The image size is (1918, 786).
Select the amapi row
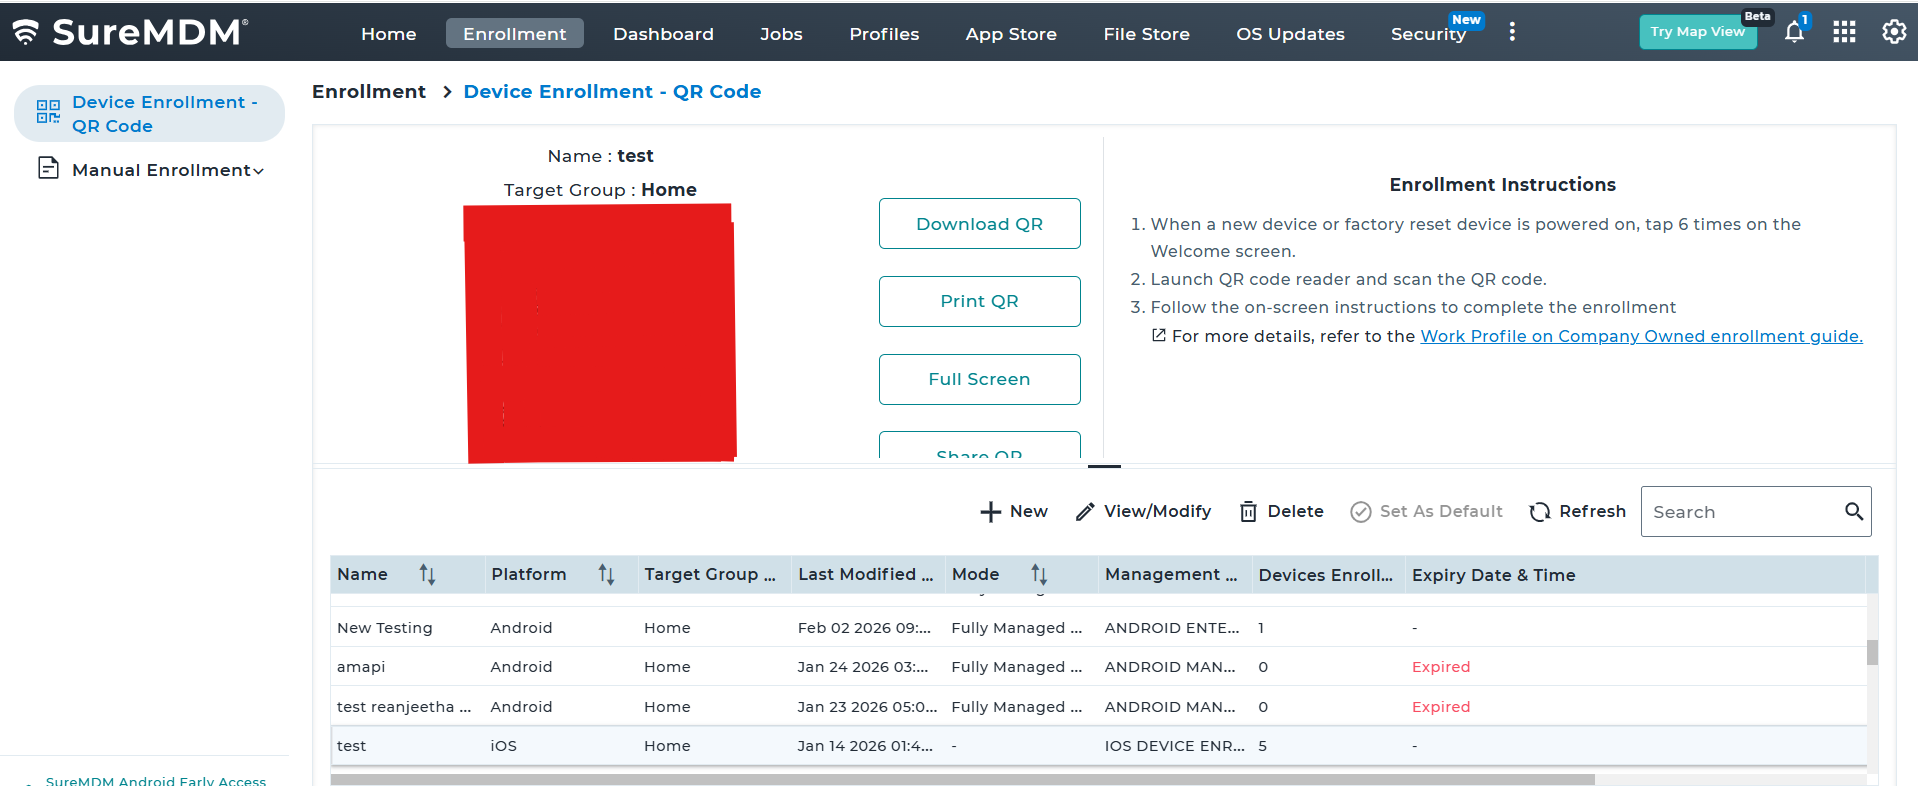tap(1098, 666)
